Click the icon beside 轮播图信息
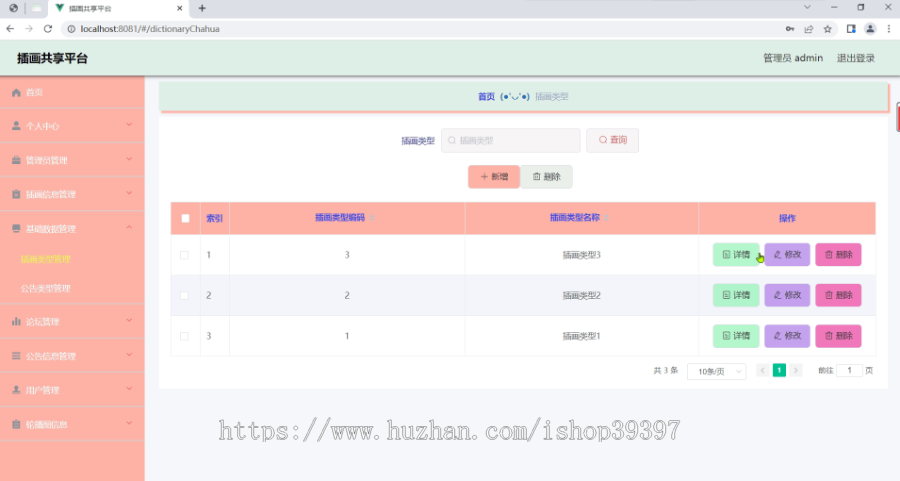Viewport: 900px width, 481px height. click(x=16, y=424)
